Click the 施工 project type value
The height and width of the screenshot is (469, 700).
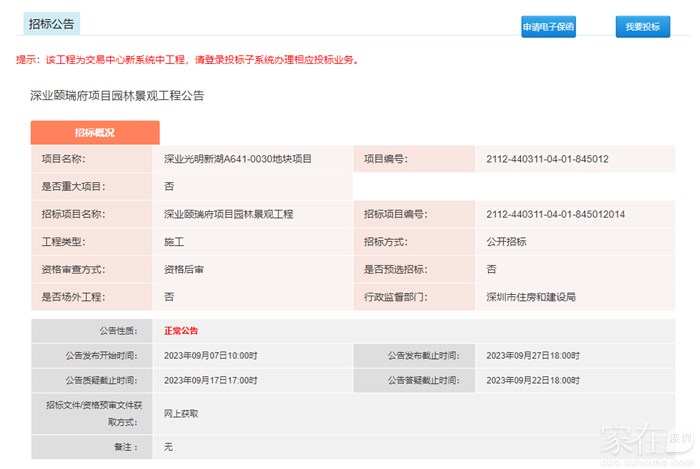pos(174,242)
